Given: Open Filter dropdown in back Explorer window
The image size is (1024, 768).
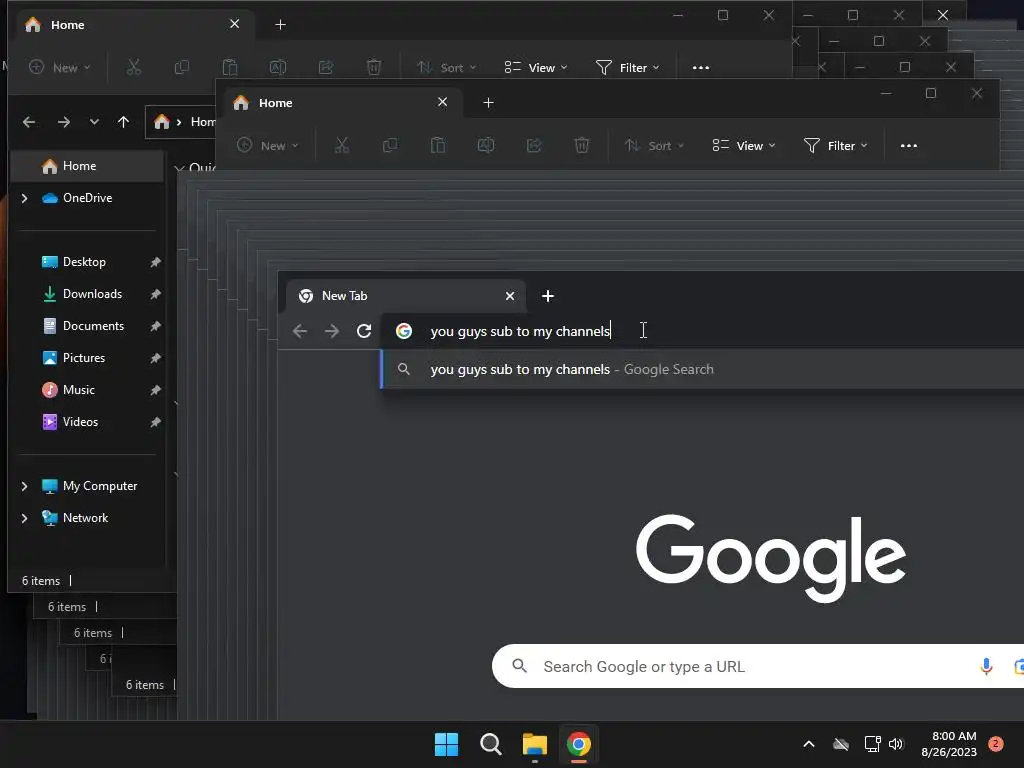Looking at the screenshot, I should 628,67.
